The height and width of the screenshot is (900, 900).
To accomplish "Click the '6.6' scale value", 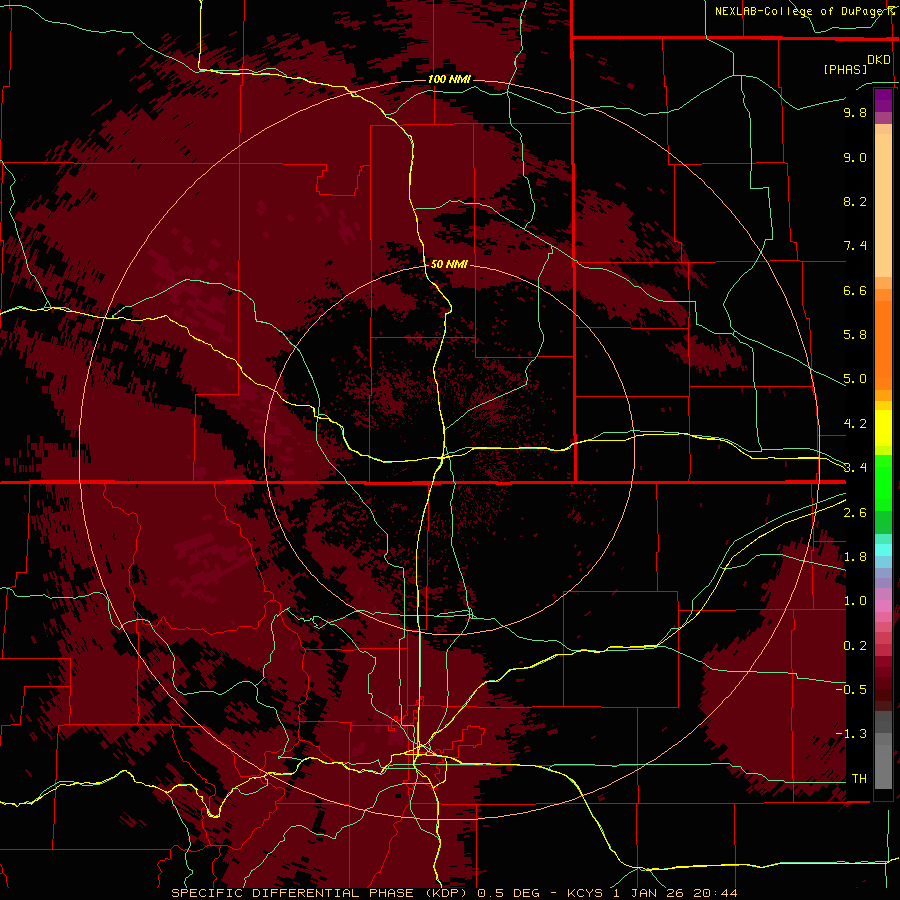I will [855, 290].
